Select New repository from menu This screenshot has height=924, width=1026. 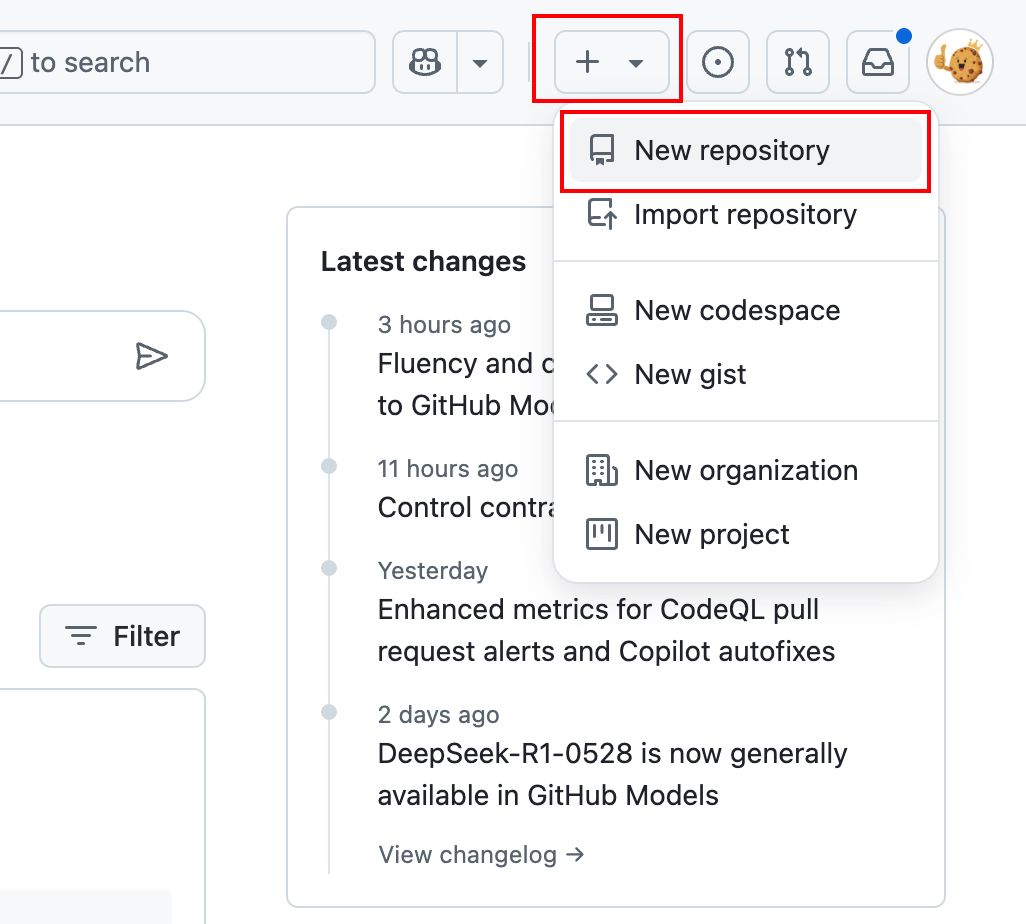[x=731, y=151]
